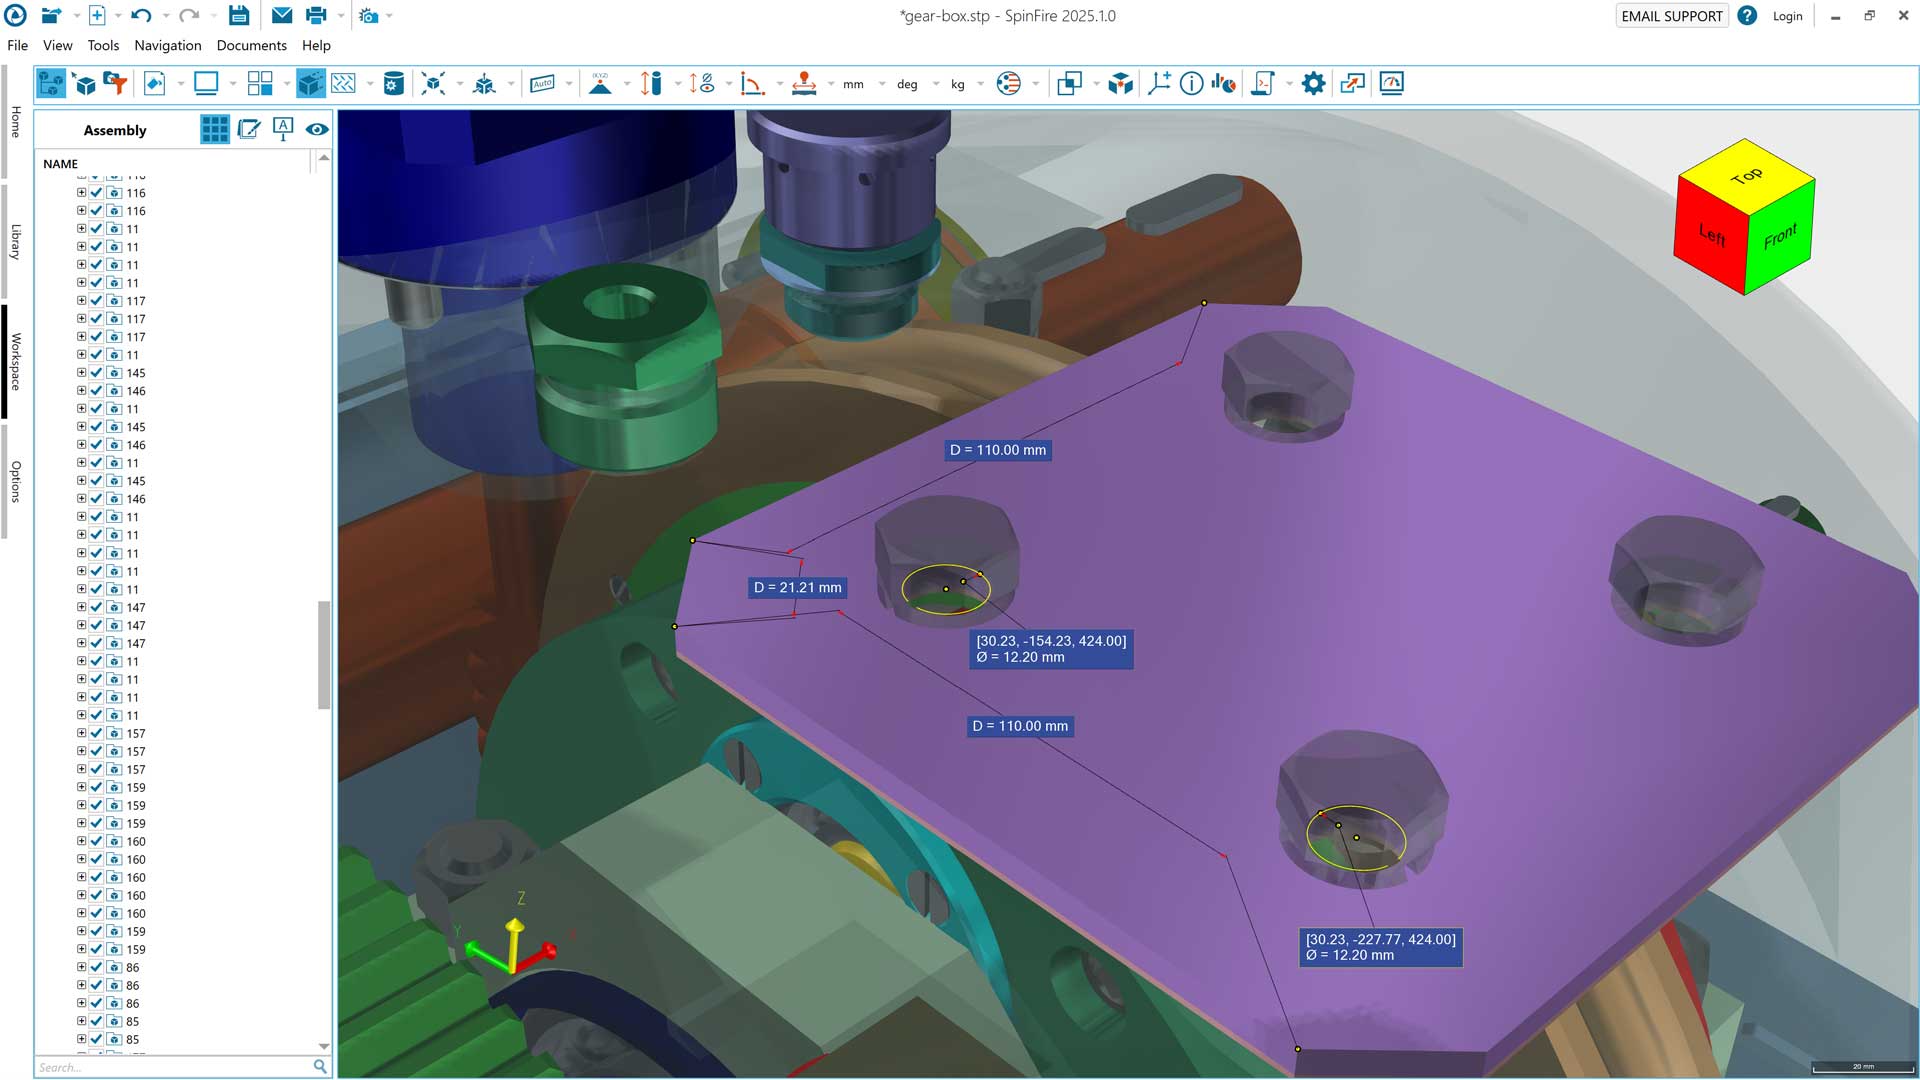Select the angle measurement tool

pyautogui.click(x=751, y=84)
